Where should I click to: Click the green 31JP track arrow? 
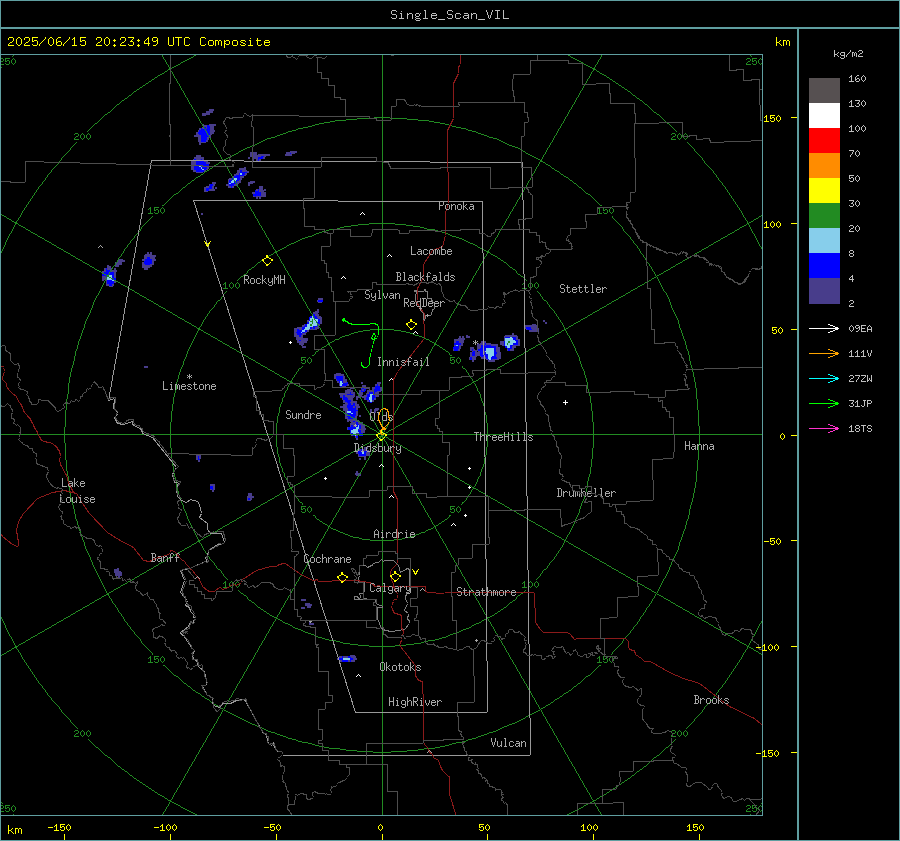pyautogui.click(x=824, y=404)
